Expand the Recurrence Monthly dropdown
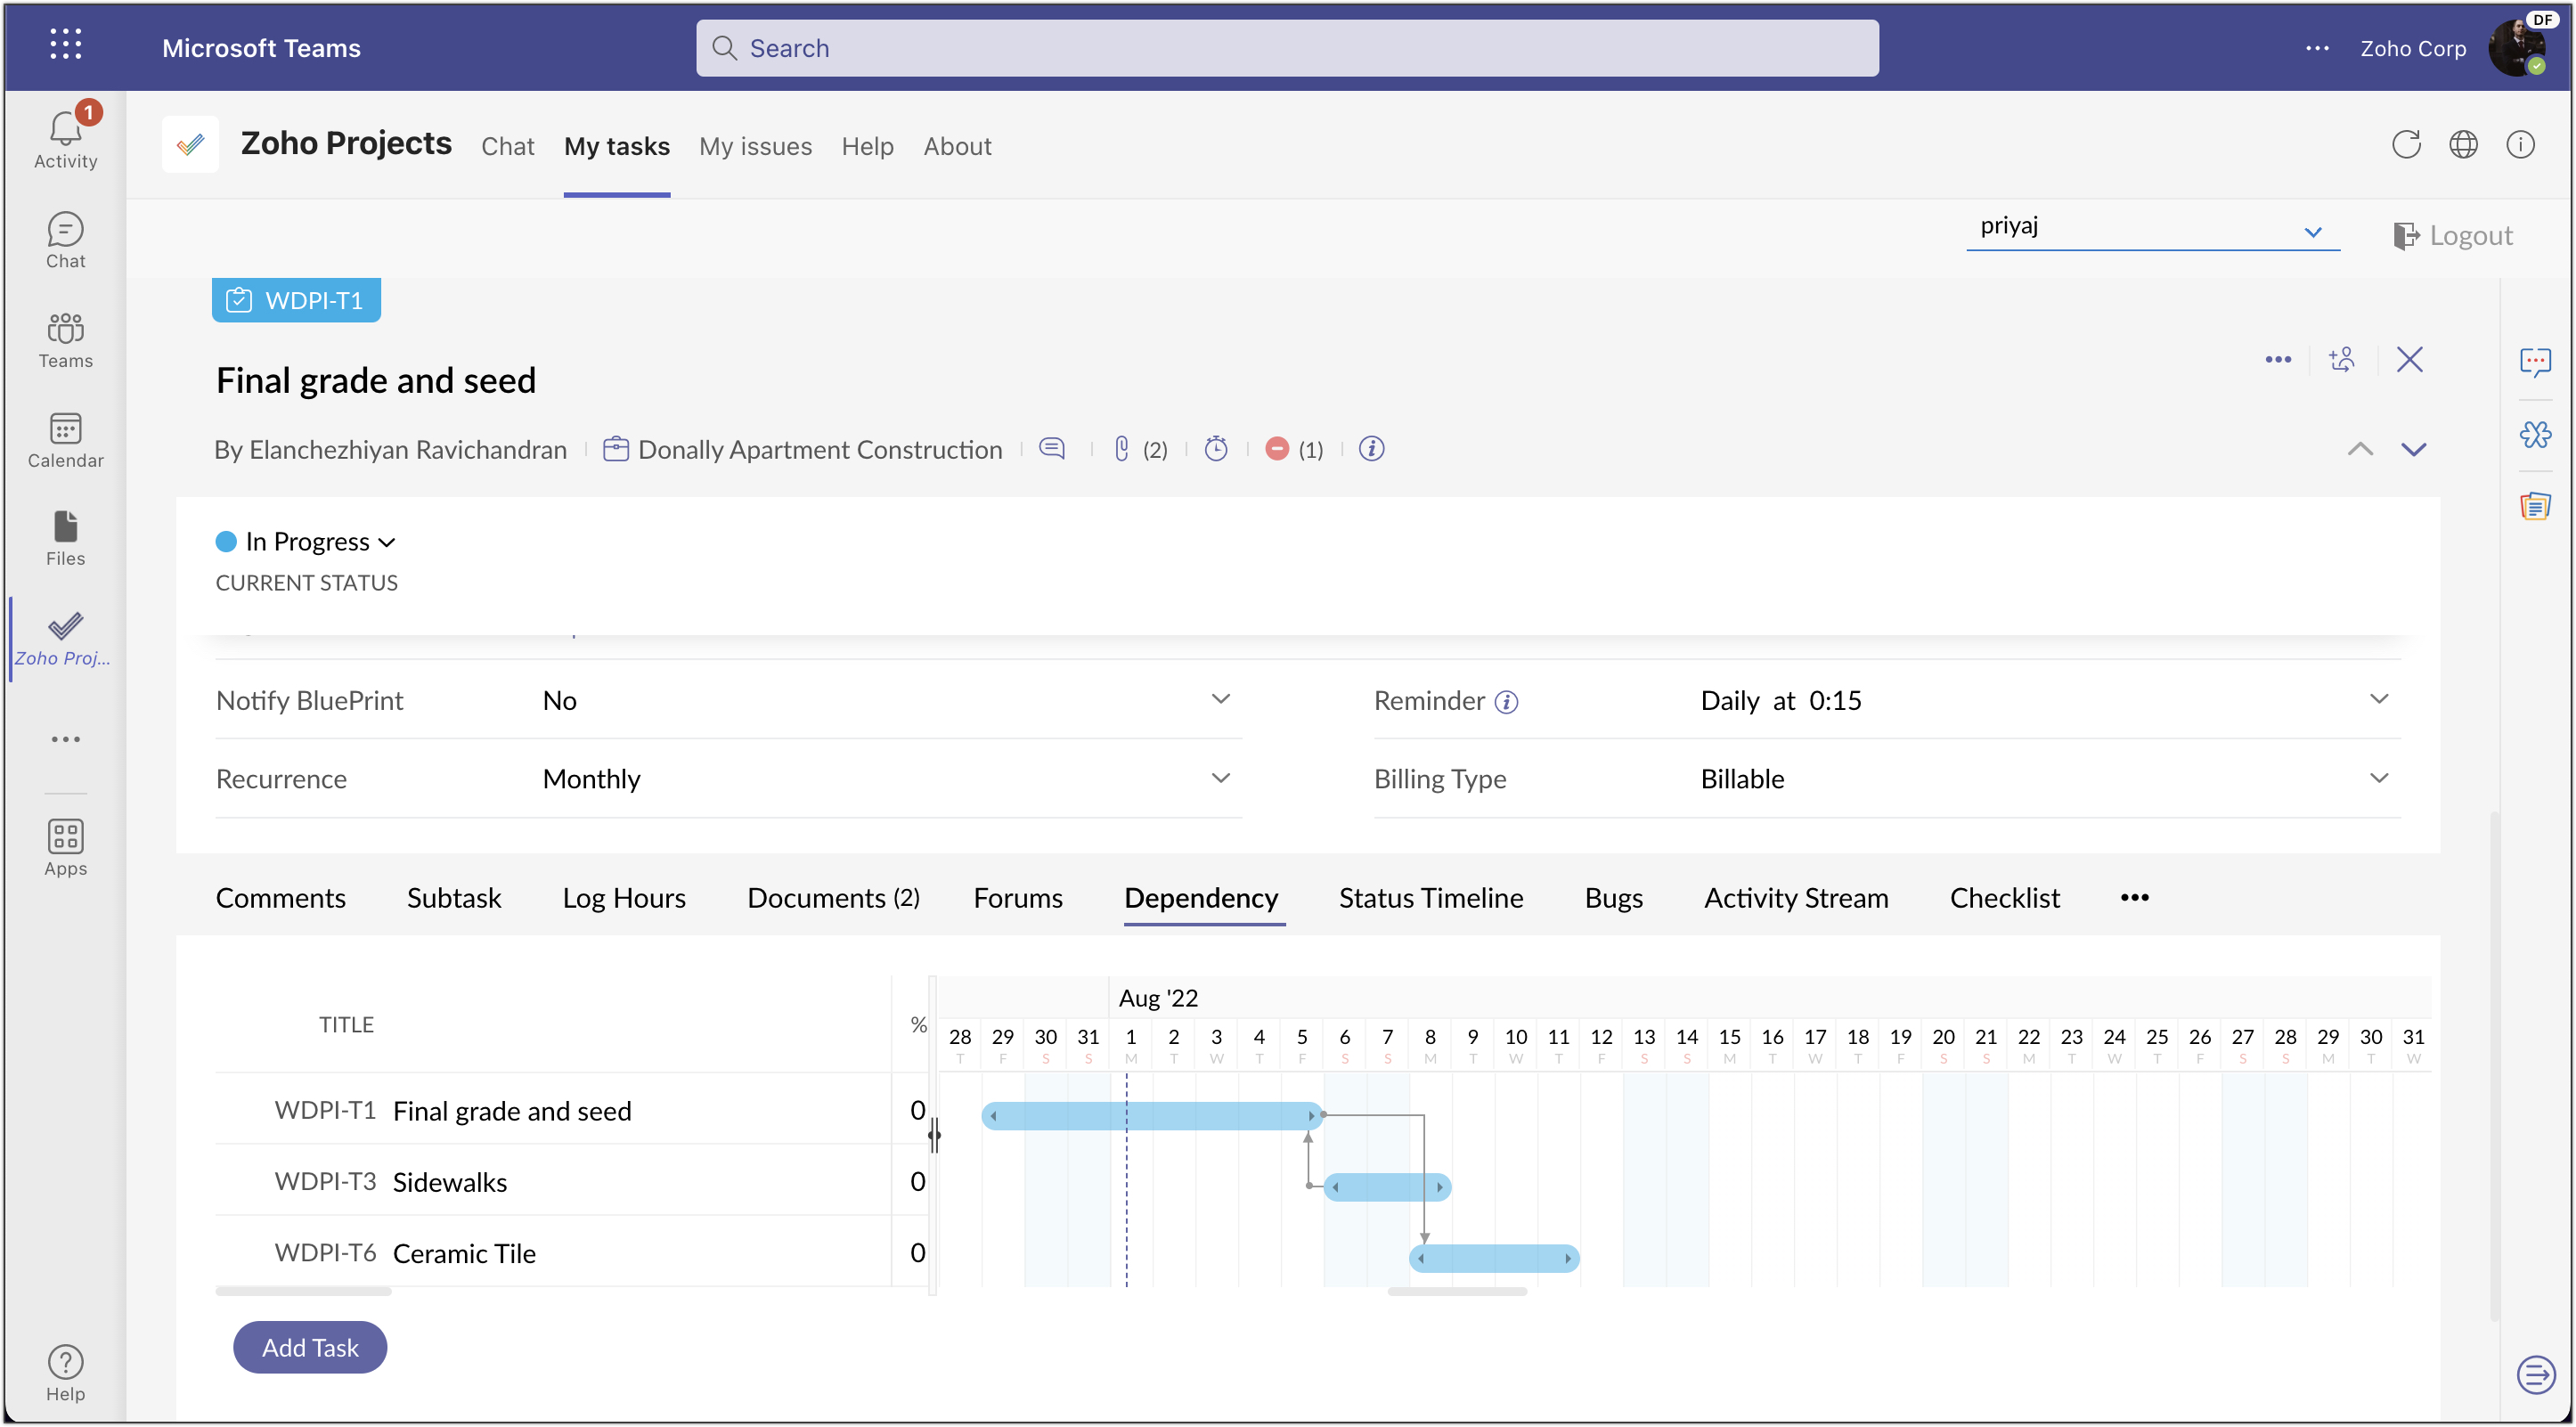The height and width of the screenshot is (1427, 2576). 1220,778
